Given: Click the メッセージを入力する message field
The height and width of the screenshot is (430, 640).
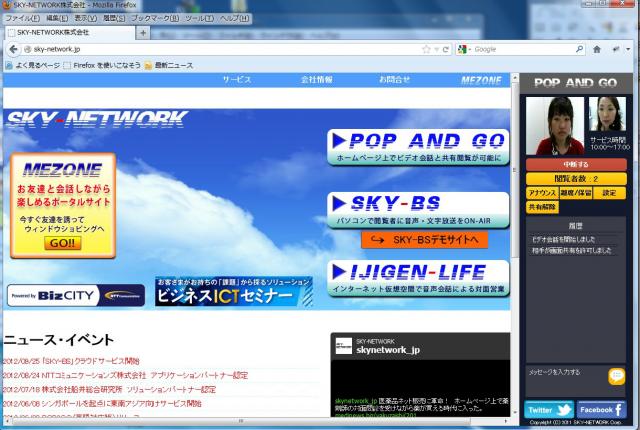Looking at the screenshot, I should coord(567,379).
